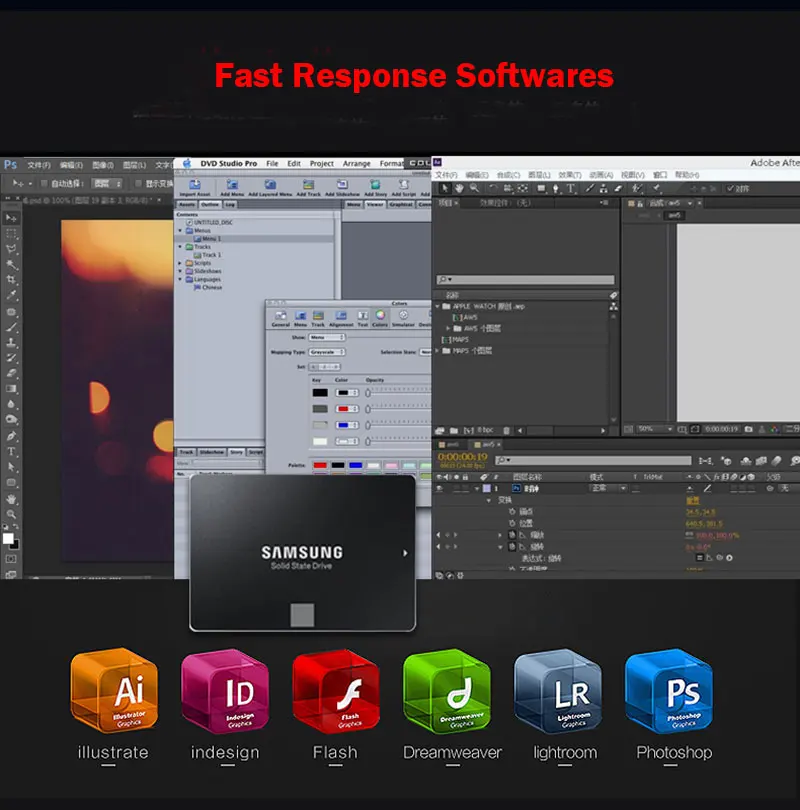
Task: Open the 正常 blend mode dropdown for layer 1
Action: click(607, 488)
